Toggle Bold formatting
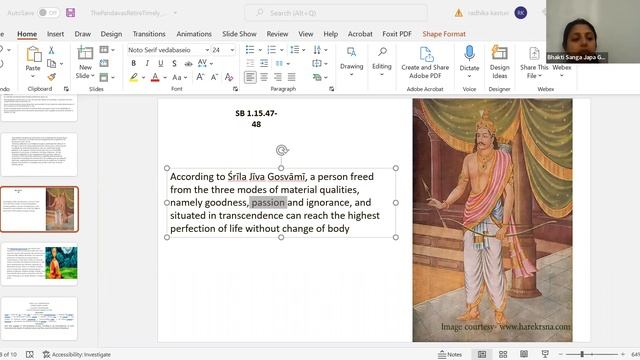The width and height of the screenshot is (640, 360). point(133,63)
